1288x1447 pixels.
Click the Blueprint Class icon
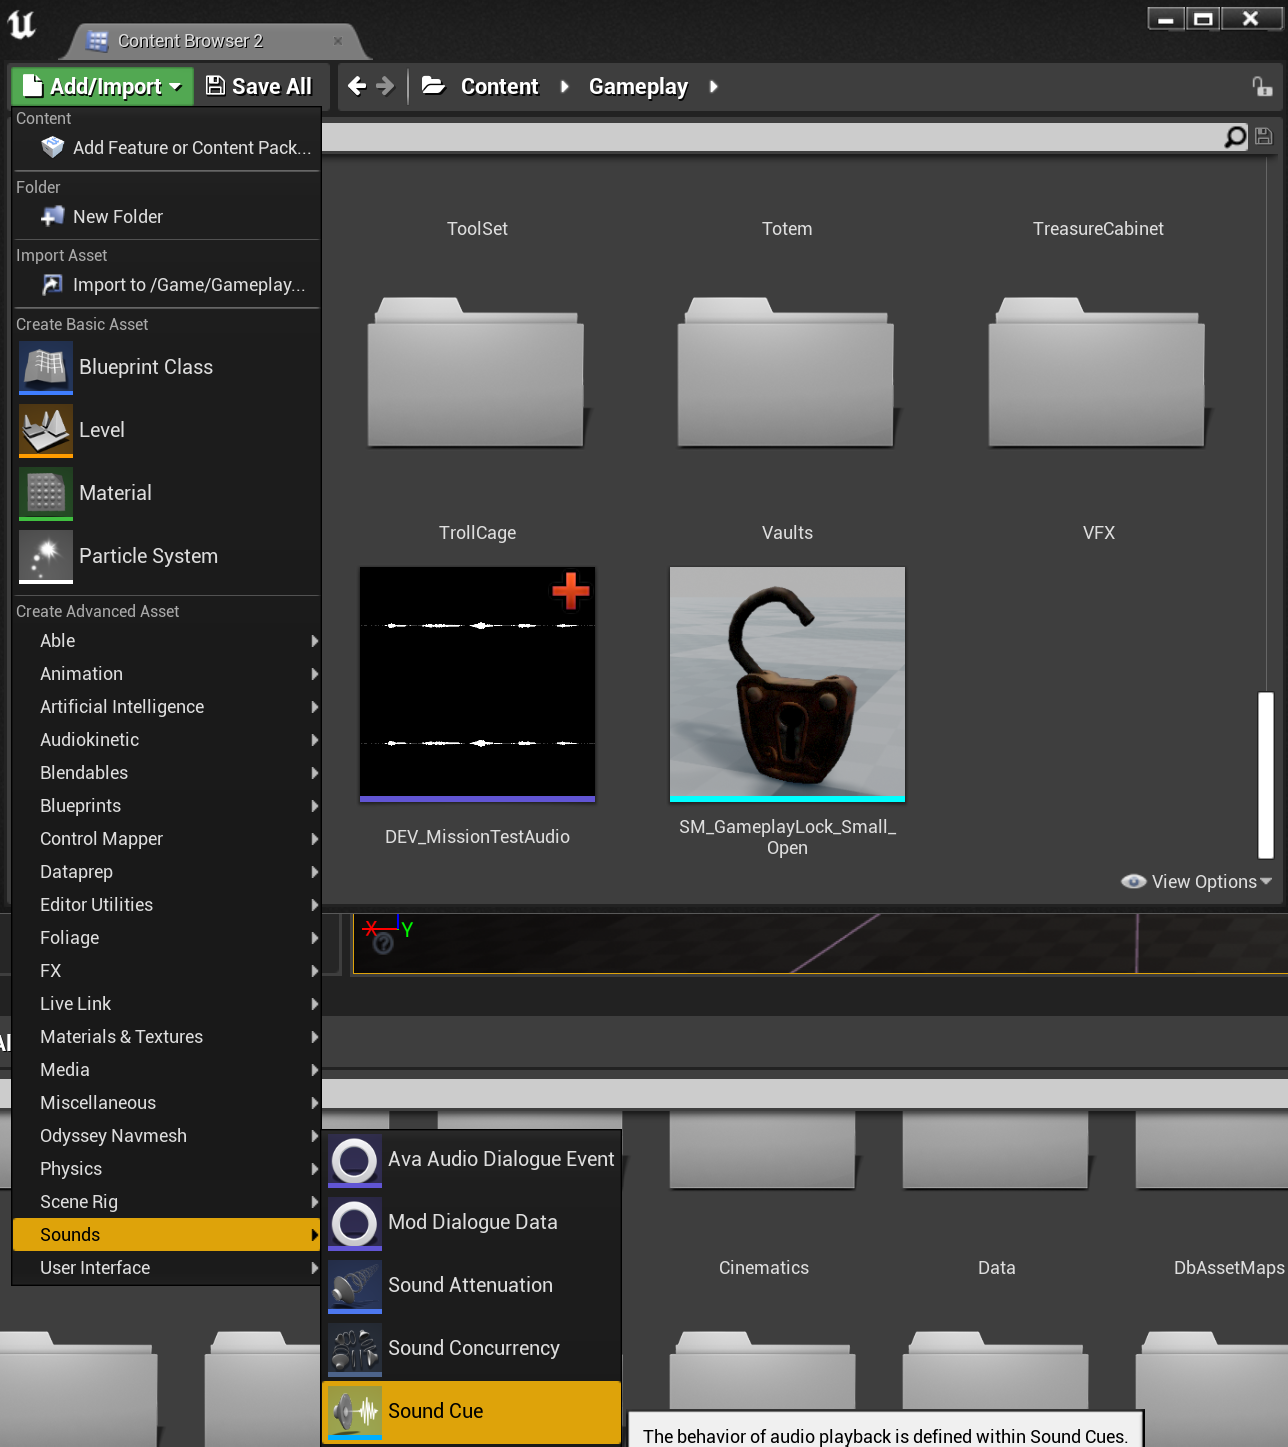click(x=46, y=366)
